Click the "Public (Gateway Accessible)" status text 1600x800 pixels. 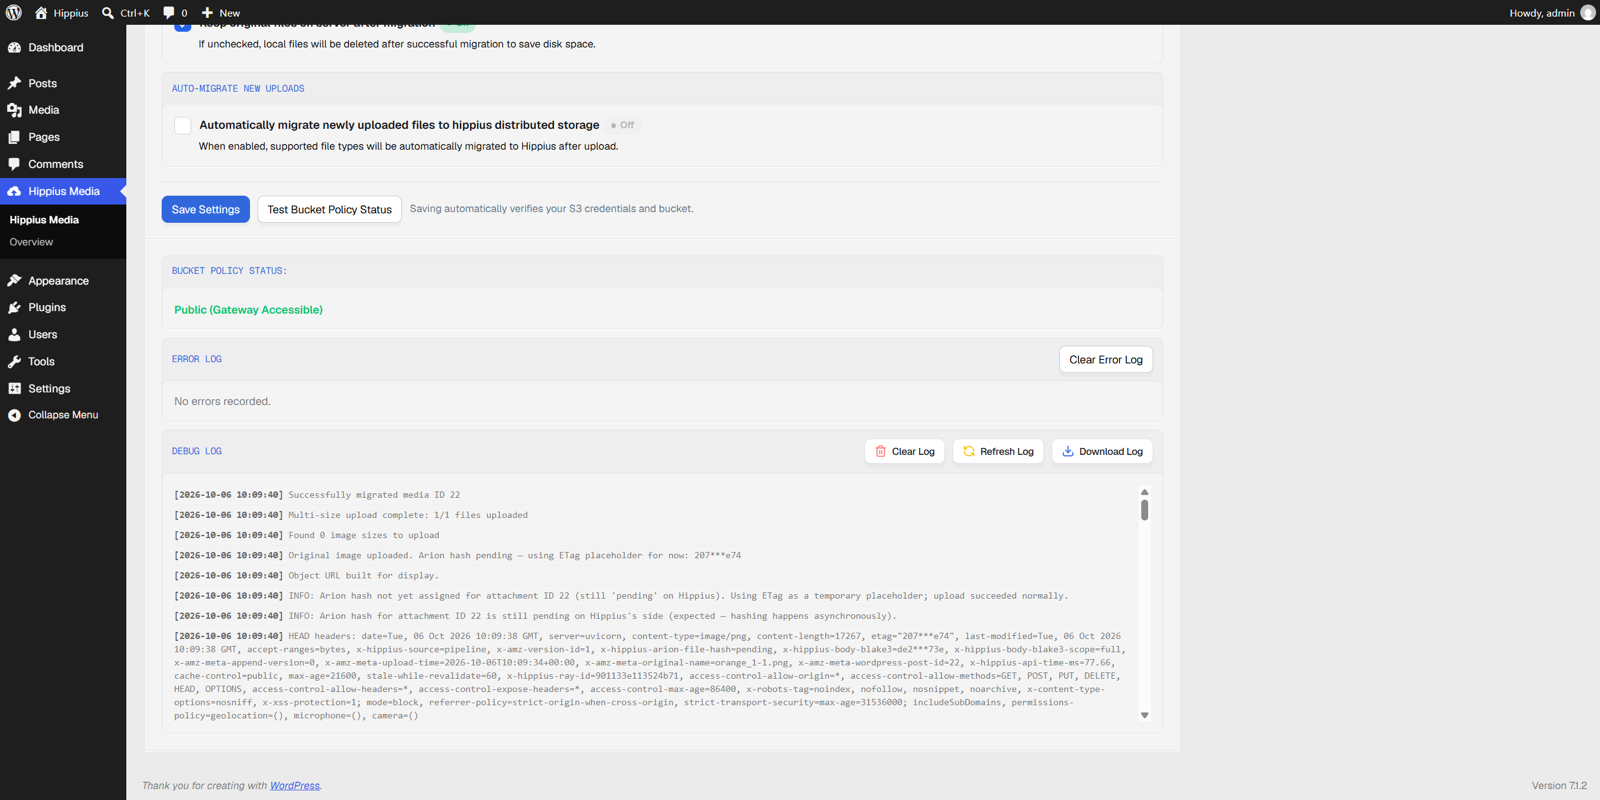pyautogui.click(x=249, y=310)
